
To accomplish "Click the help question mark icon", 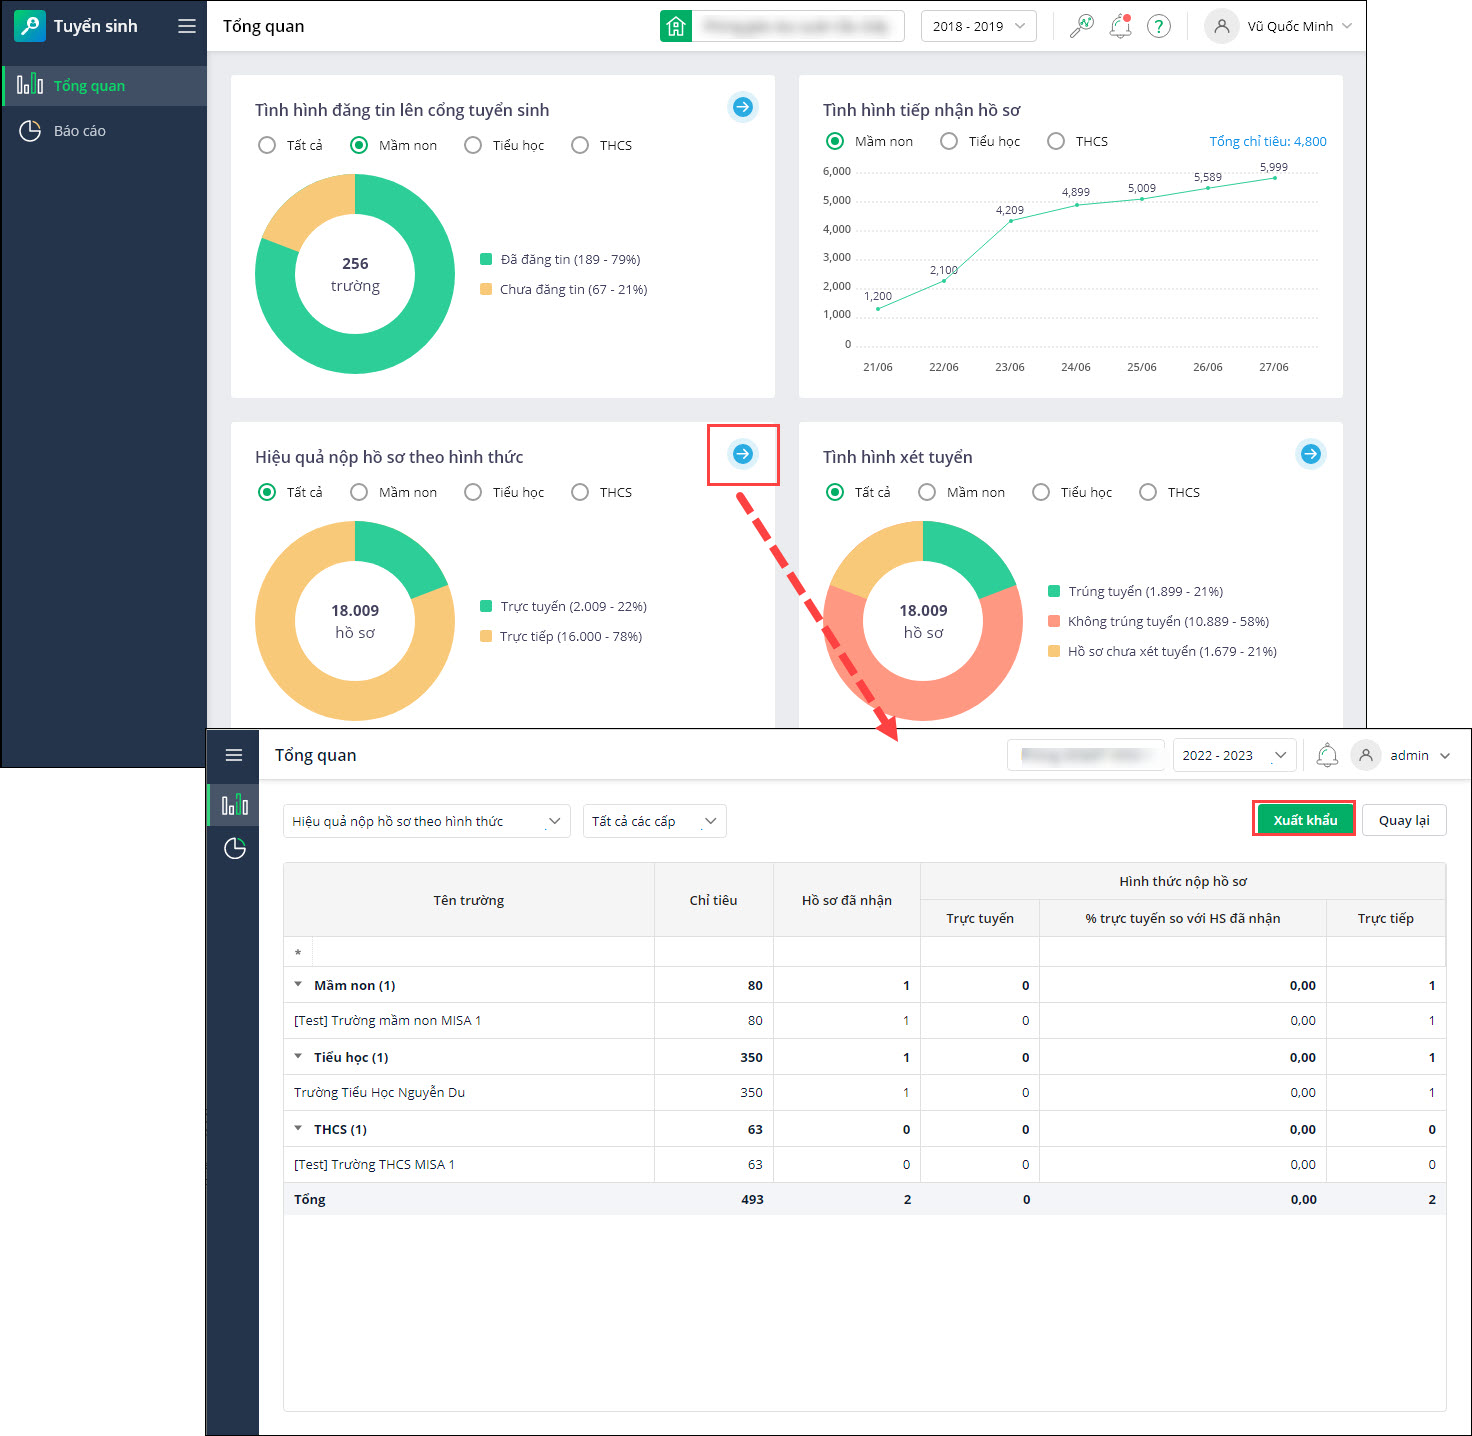I will 1158,26.
